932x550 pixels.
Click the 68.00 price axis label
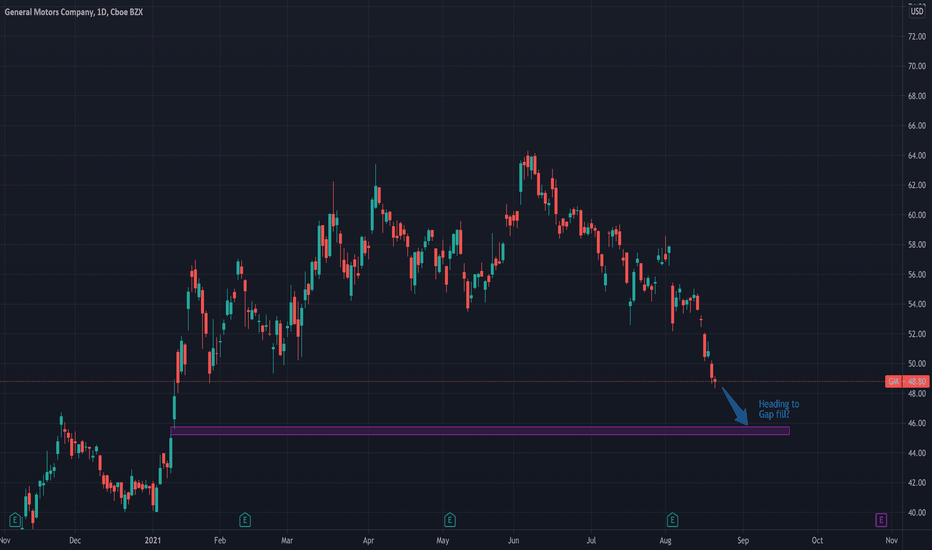click(917, 96)
